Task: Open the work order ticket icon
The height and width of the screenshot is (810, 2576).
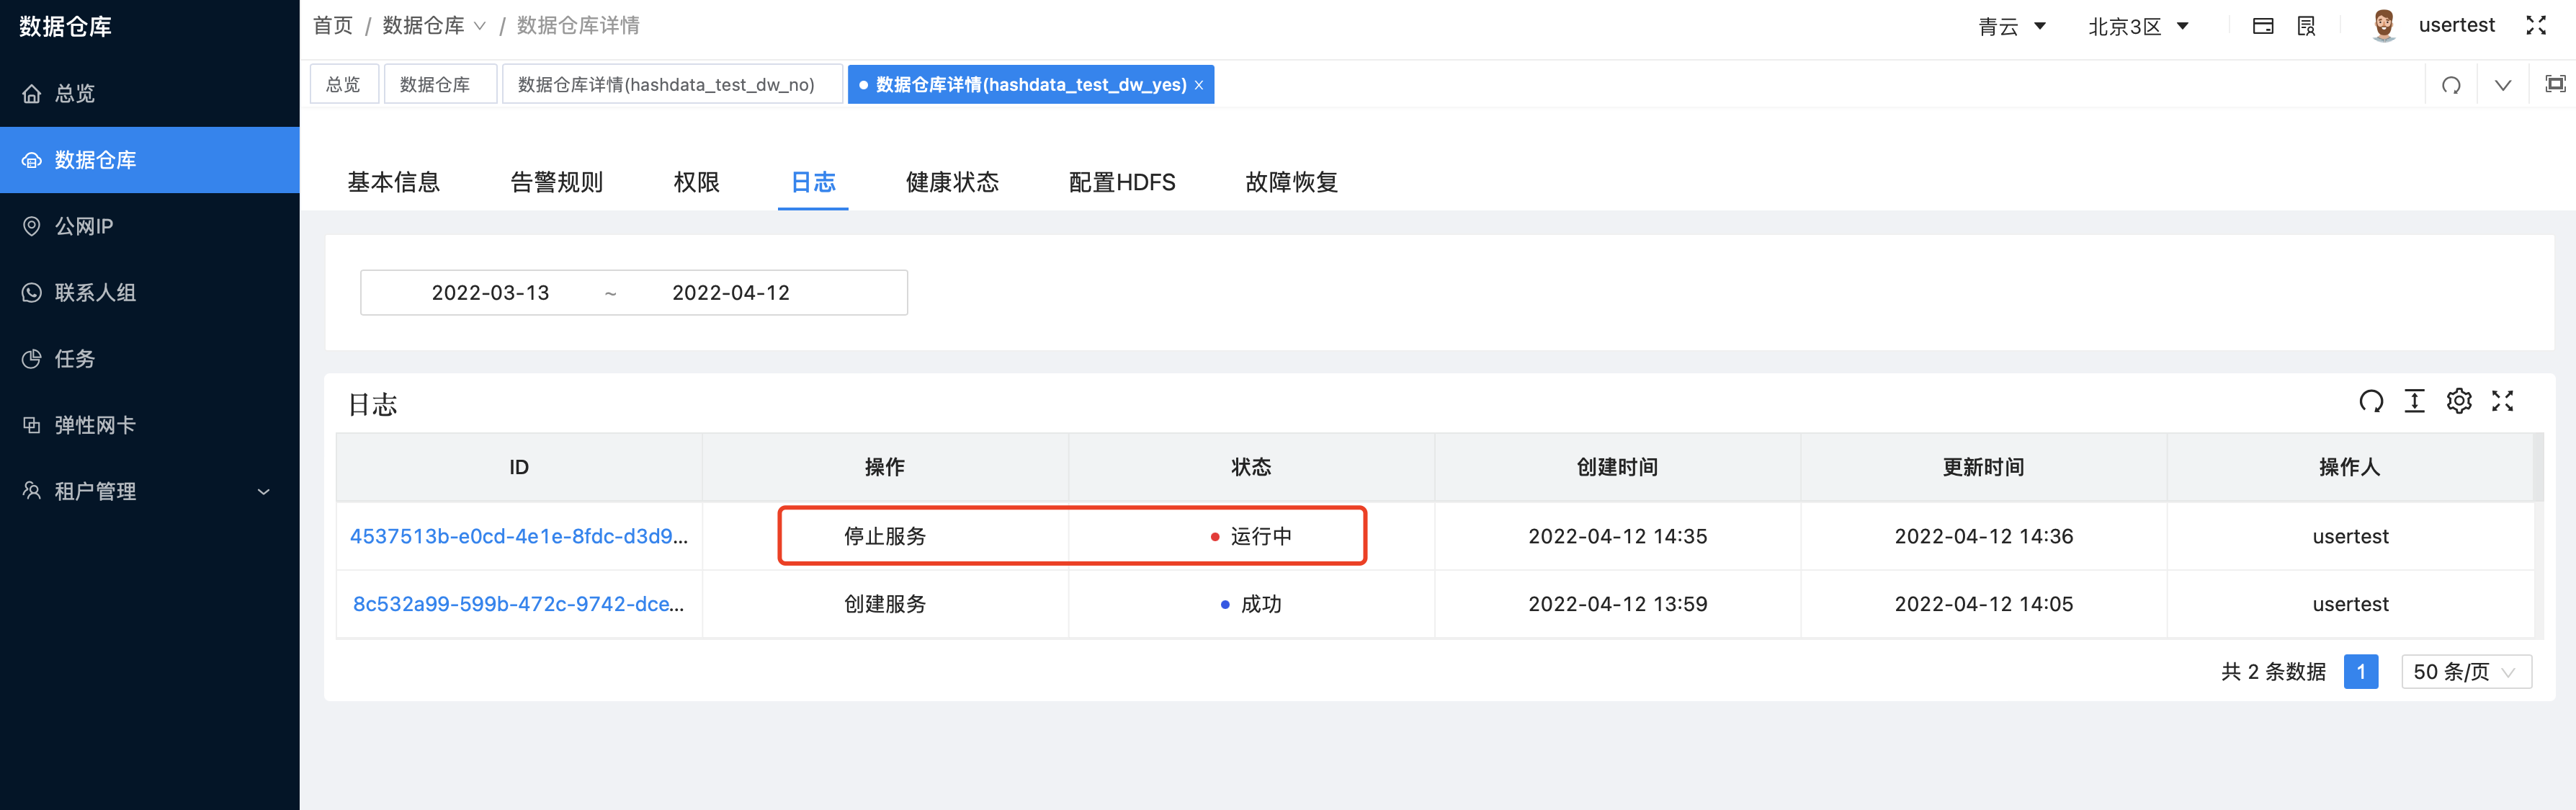Action: [x=2305, y=24]
